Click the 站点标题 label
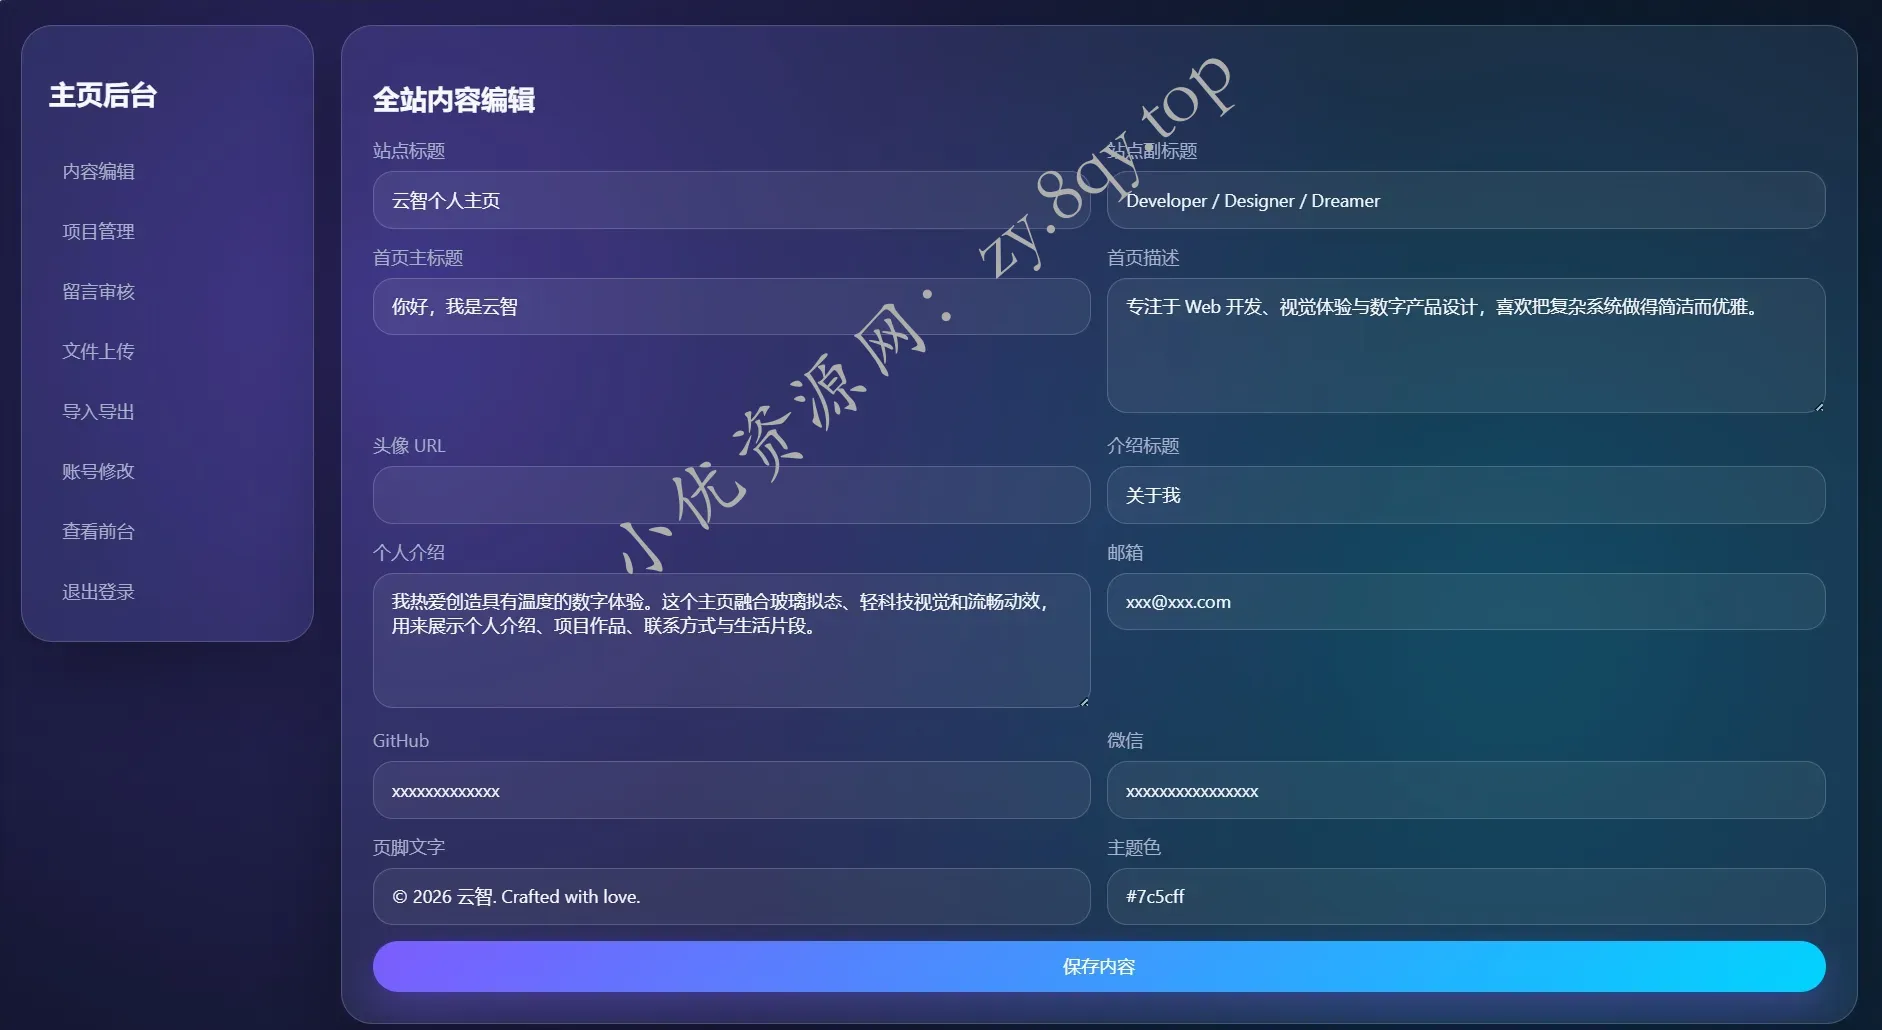The image size is (1882, 1030). [x=409, y=151]
